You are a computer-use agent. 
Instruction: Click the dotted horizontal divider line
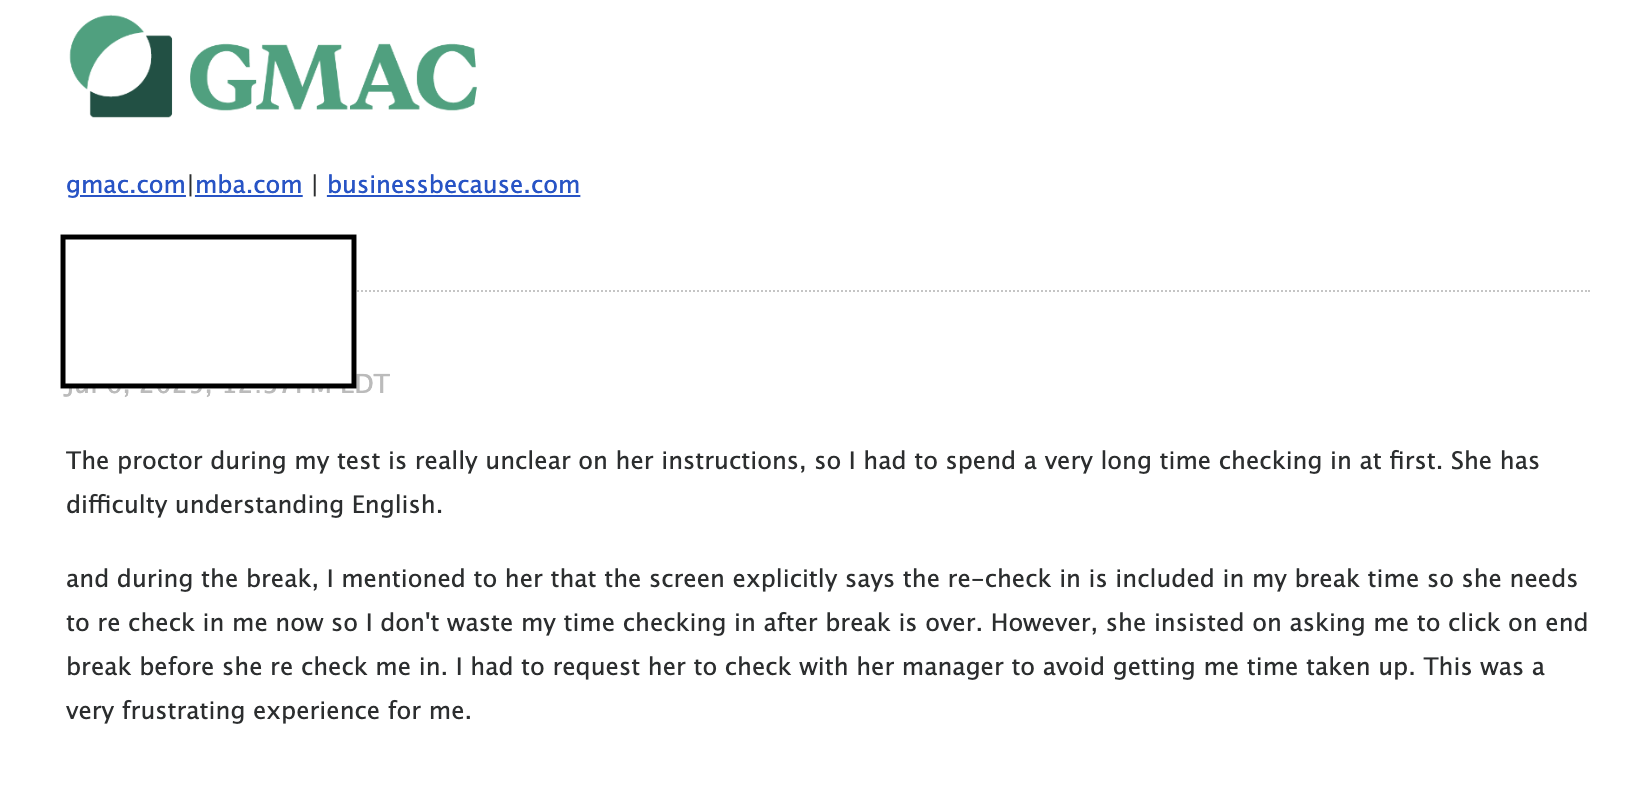(x=972, y=291)
